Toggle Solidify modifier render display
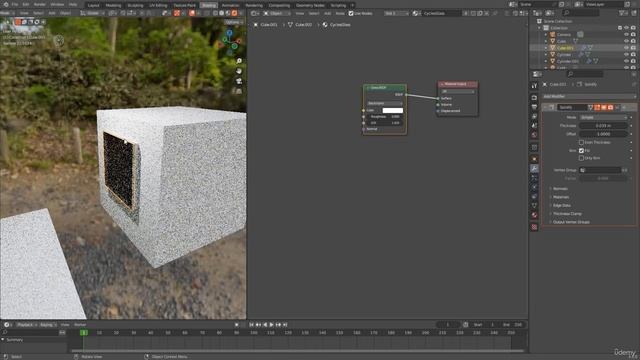 click(610, 107)
